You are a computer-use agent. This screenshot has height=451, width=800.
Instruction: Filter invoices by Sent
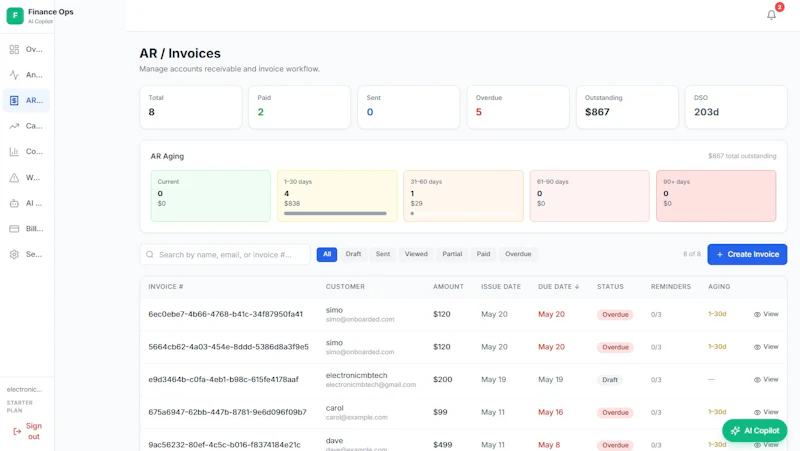click(383, 254)
